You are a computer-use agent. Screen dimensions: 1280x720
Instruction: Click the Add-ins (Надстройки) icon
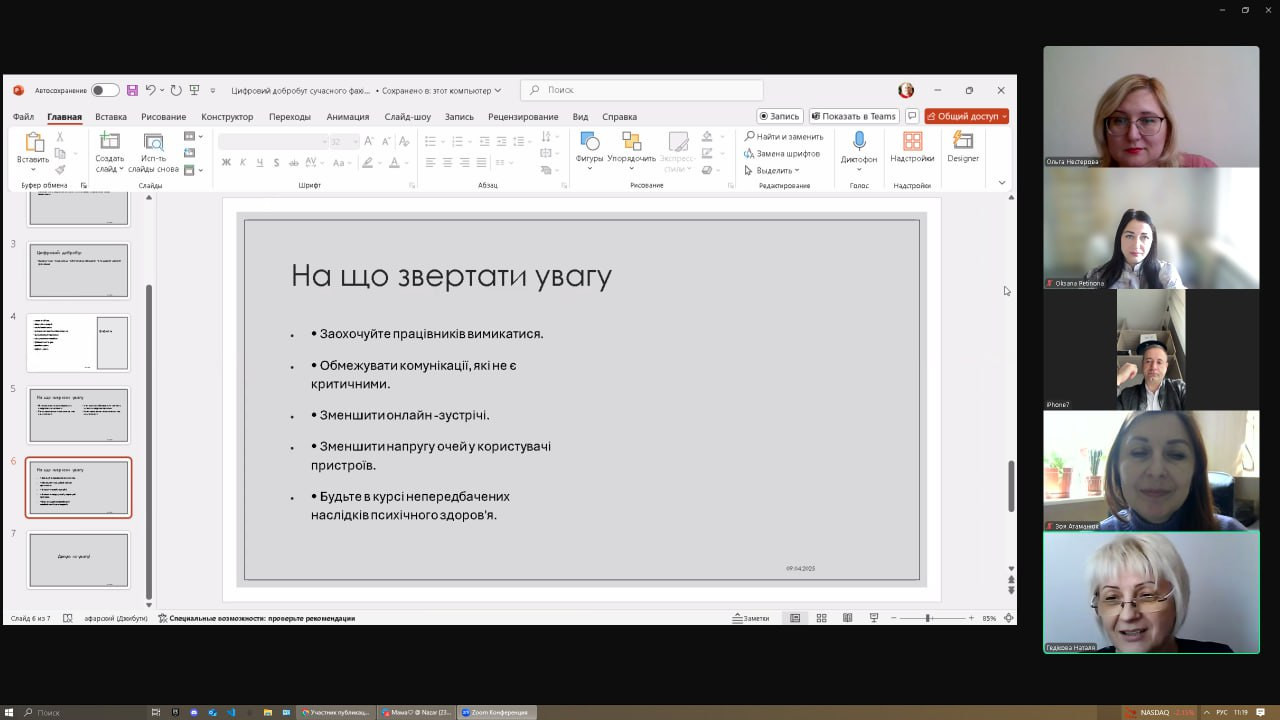pos(912,147)
